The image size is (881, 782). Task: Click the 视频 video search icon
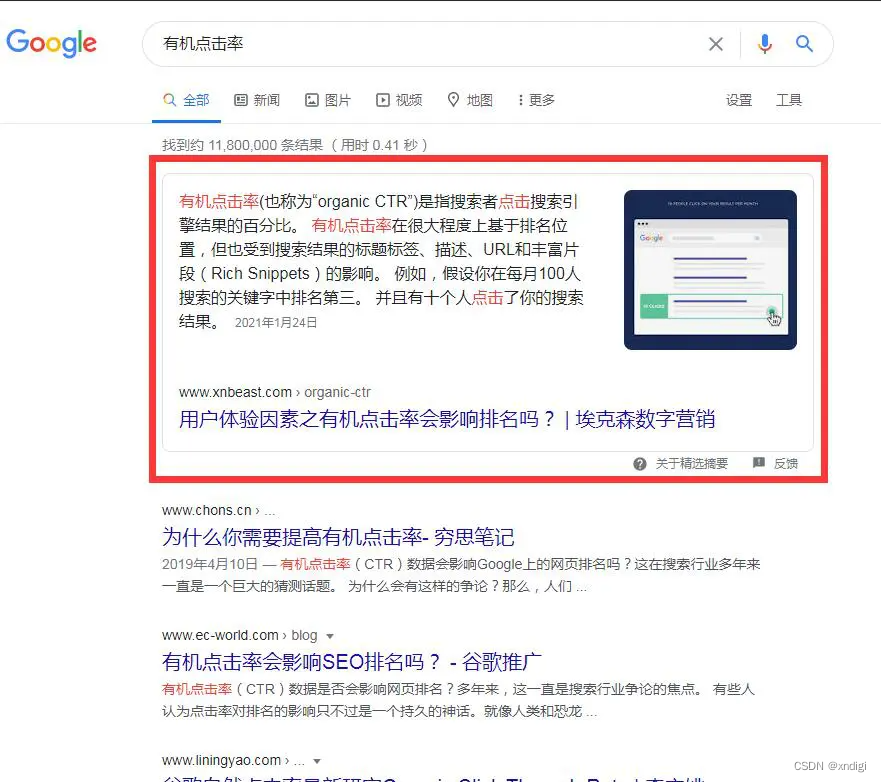coord(381,99)
